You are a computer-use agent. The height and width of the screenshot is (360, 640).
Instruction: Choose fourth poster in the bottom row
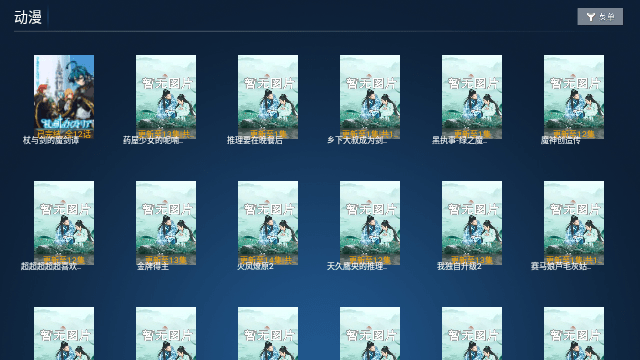point(370,333)
